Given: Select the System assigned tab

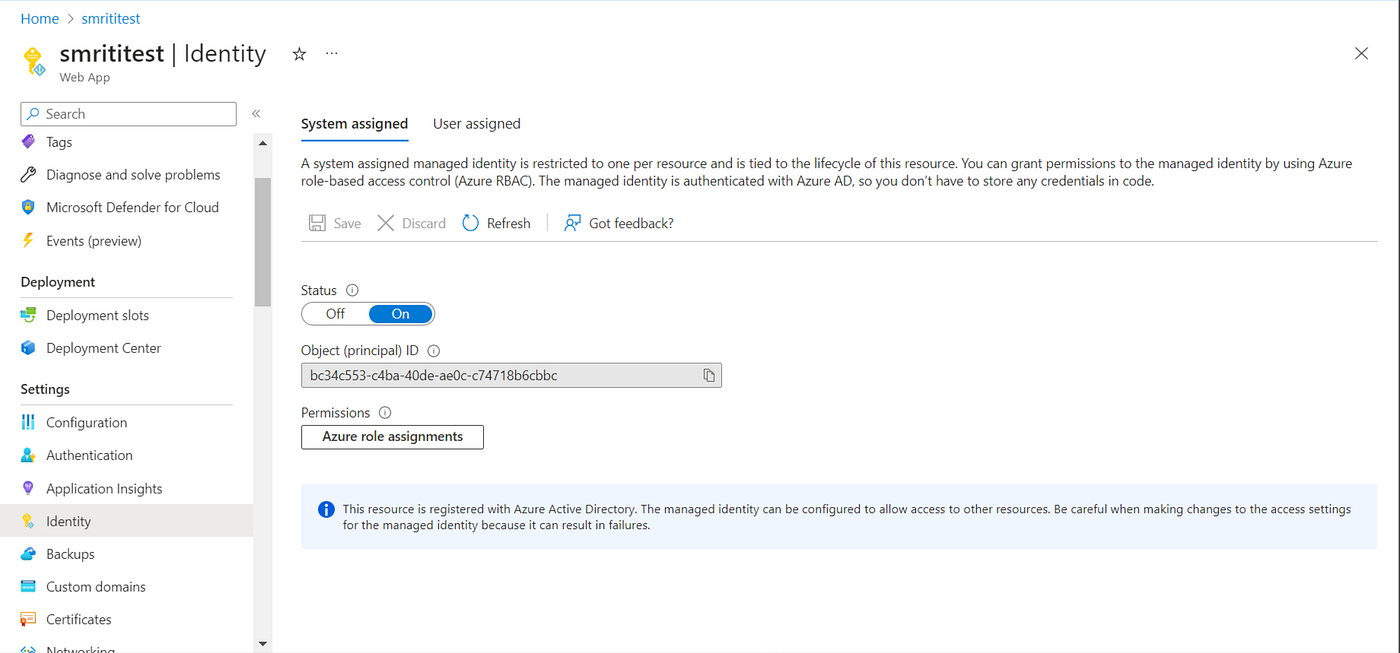Looking at the screenshot, I should click(354, 124).
